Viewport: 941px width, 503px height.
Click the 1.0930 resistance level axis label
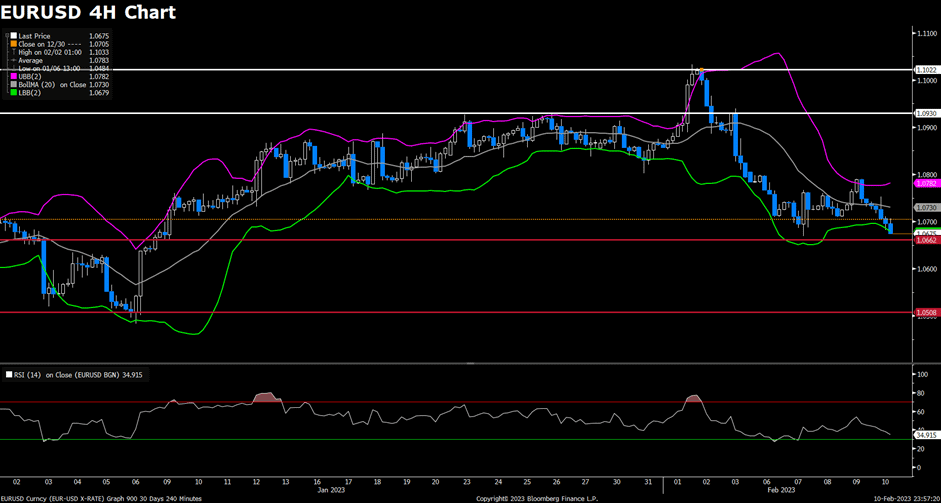click(x=926, y=113)
